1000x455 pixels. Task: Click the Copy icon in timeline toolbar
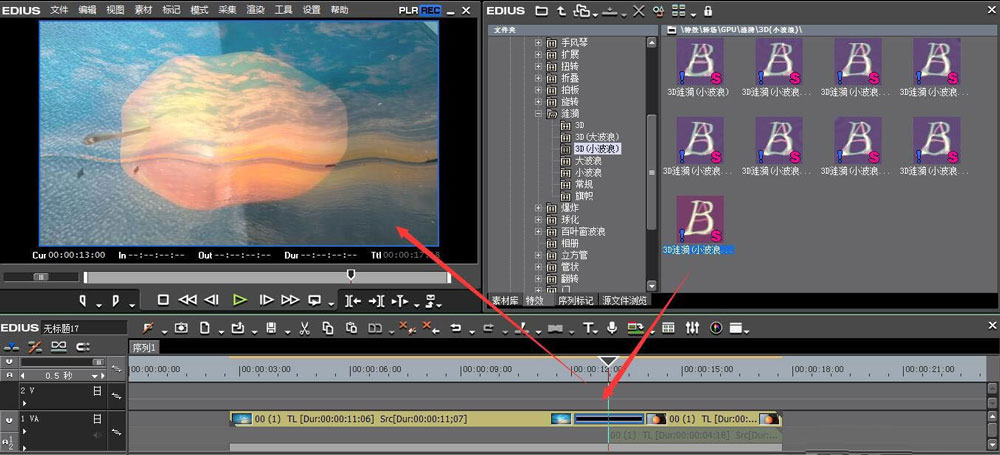[328, 328]
